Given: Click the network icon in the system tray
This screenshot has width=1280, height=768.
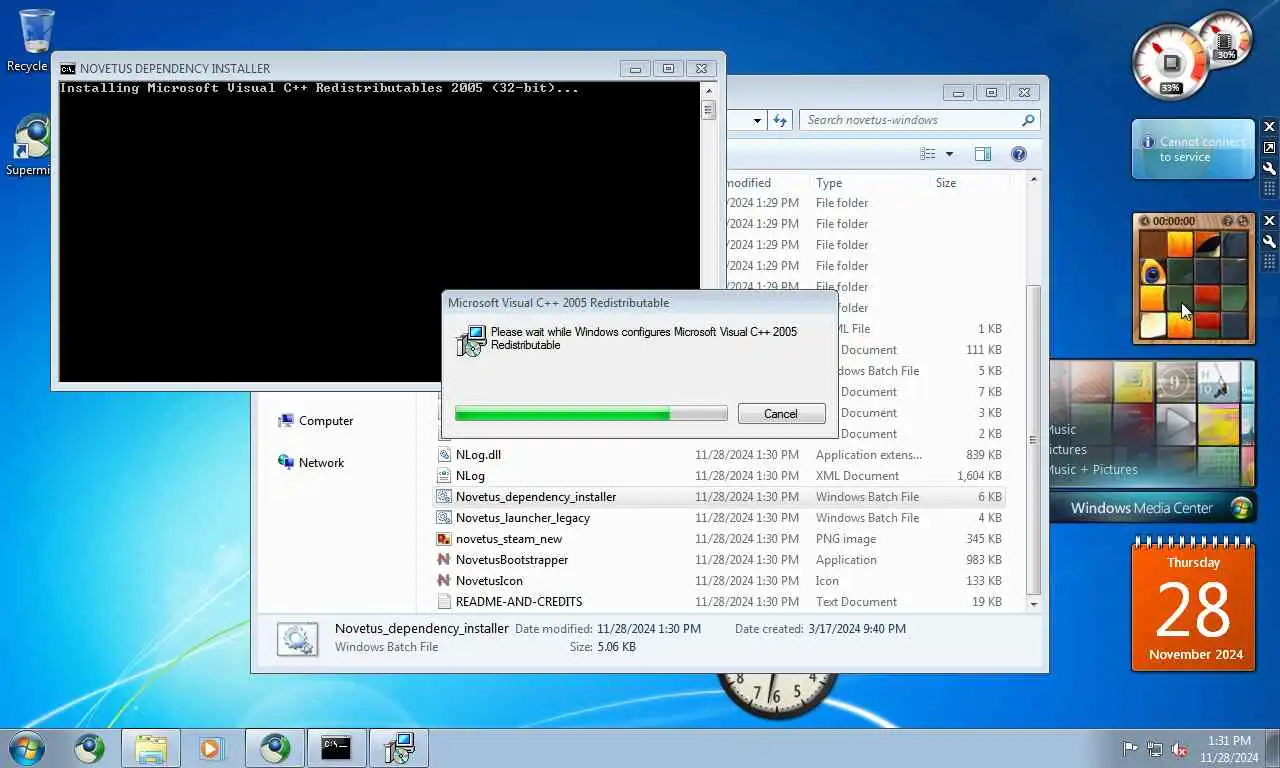Looking at the screenshot, I should pyautogui.click(x=1155, y=749).
